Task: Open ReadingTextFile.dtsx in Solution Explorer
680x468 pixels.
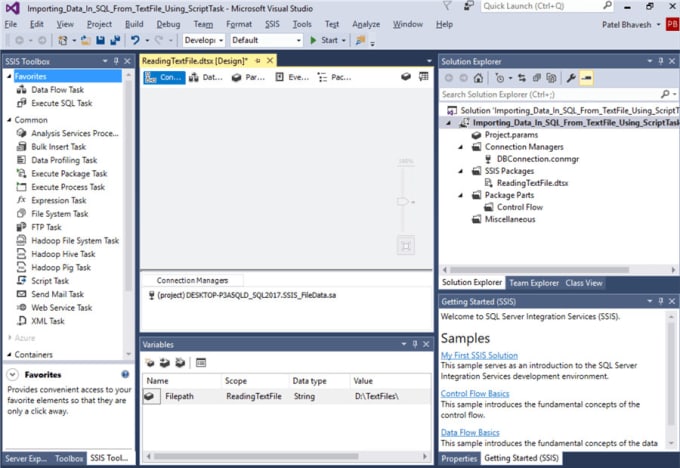Action: tap(532, 183)
